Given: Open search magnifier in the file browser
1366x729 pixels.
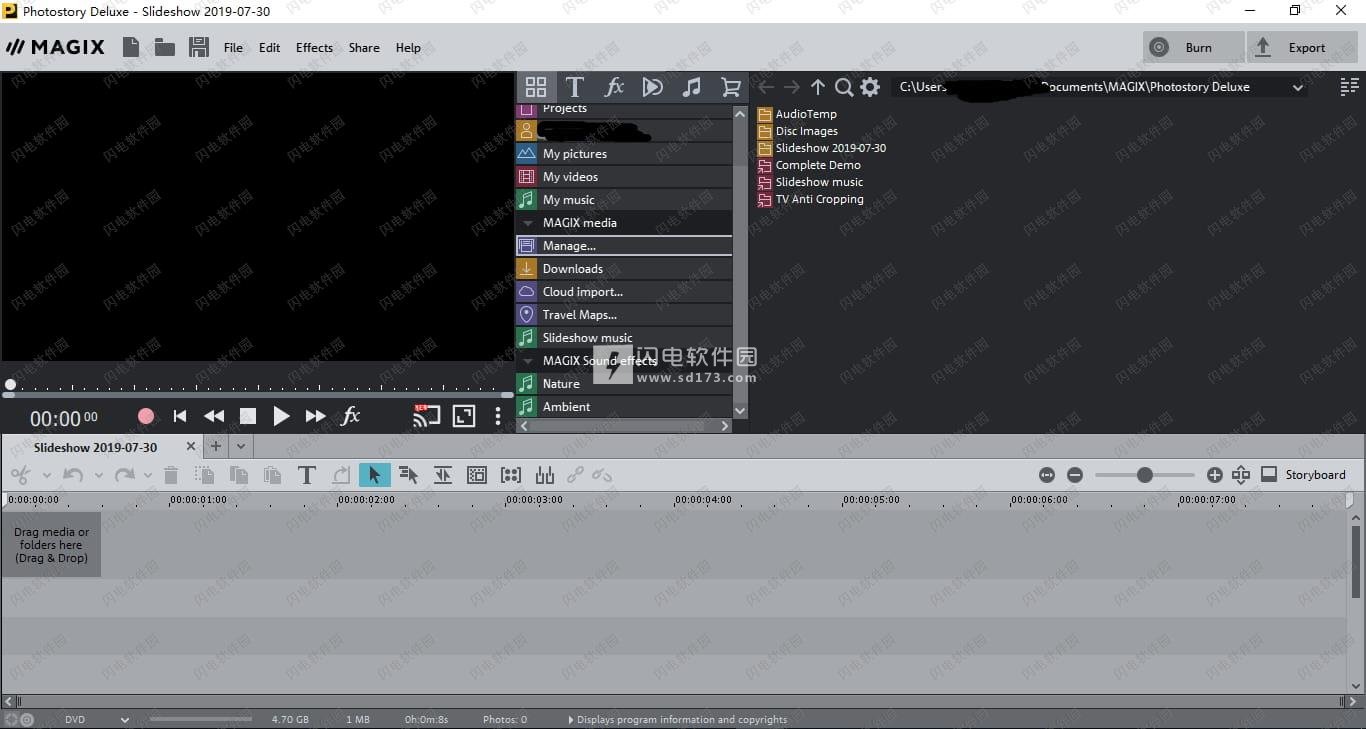Looking at the screenshot, I should click(844, 87).
